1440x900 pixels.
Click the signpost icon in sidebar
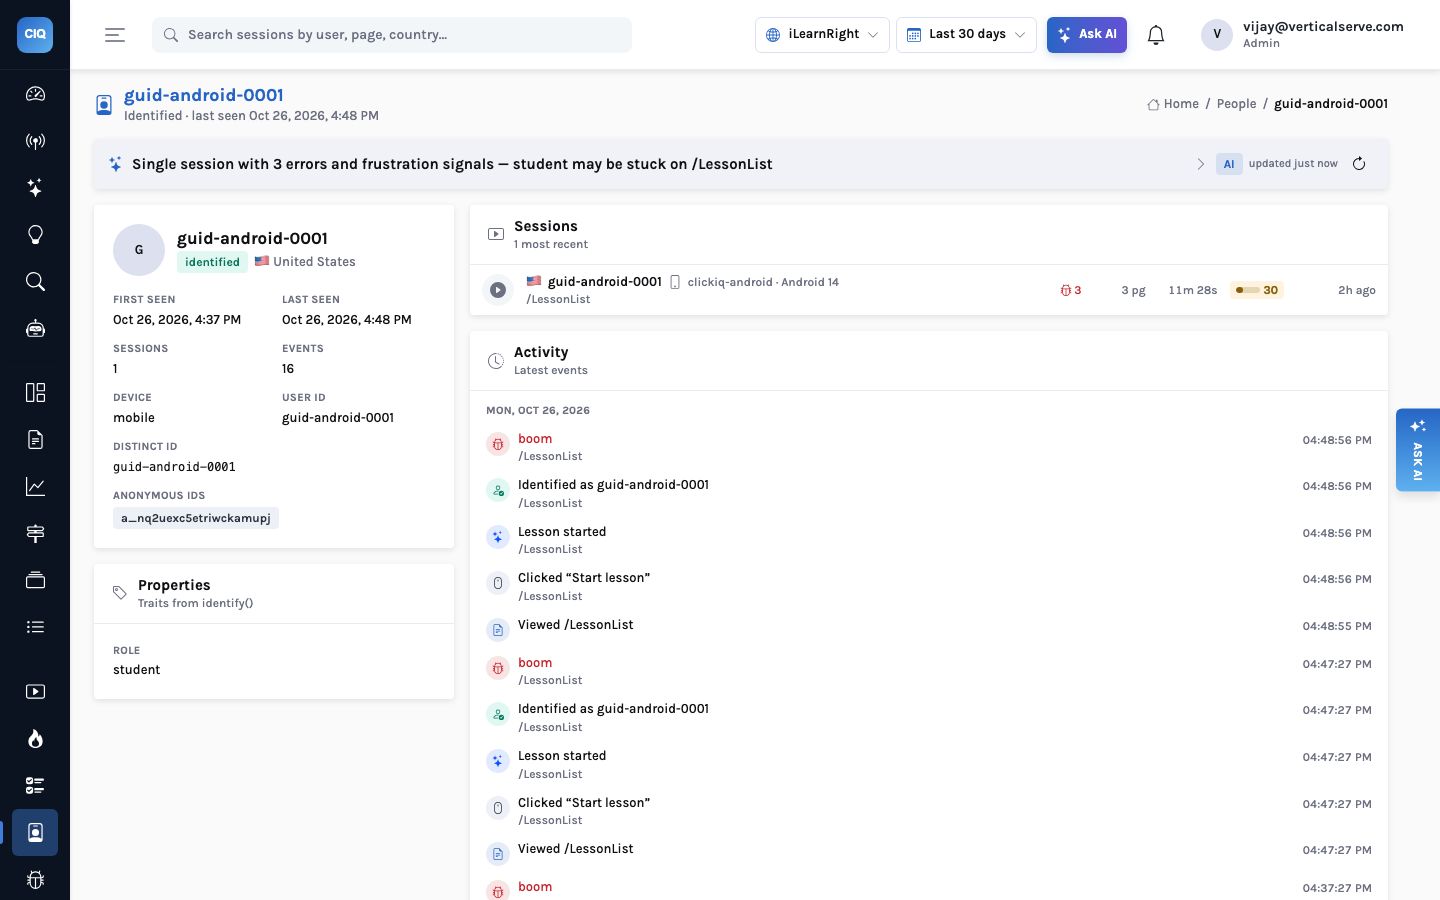click(35, 533)
